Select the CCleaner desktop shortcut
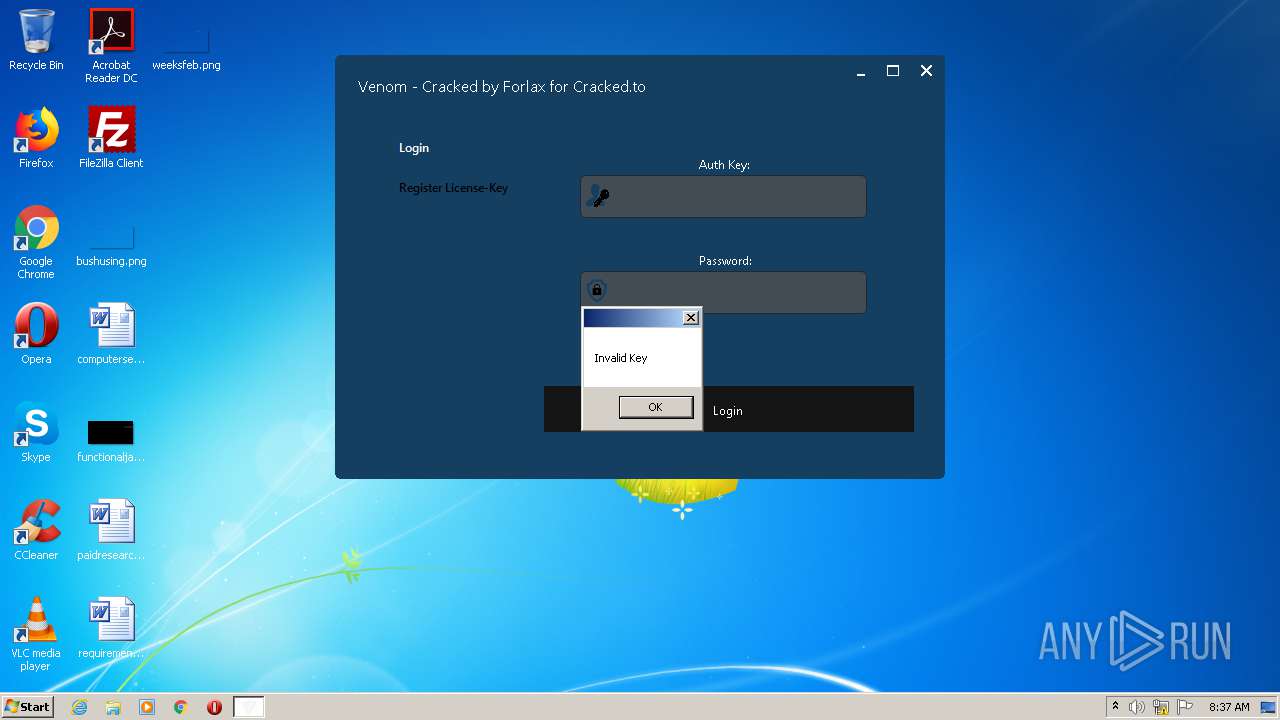The width and height of the screenshot is (1280, 720). [x=36, y=530]
